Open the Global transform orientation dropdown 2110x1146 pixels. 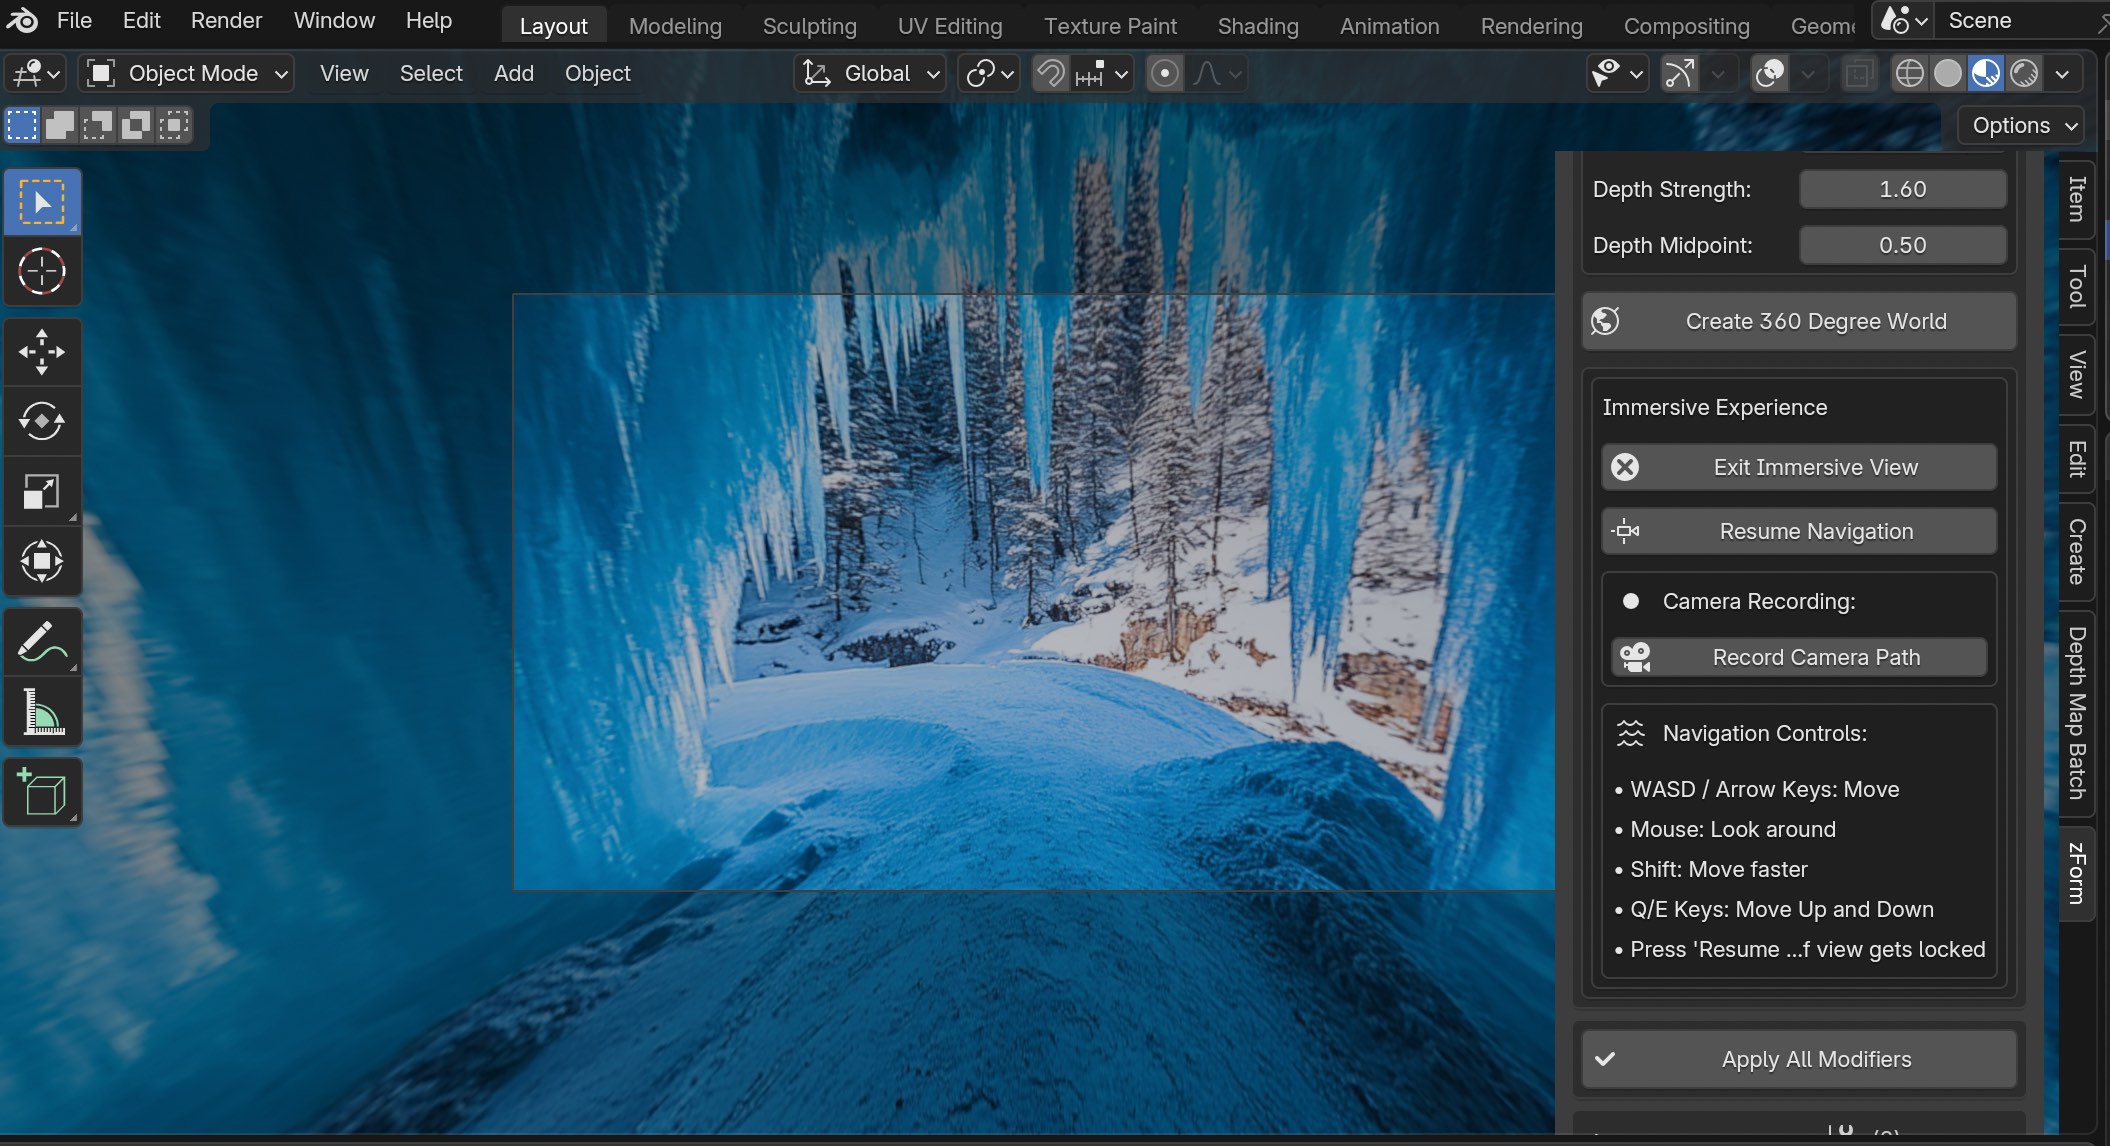pos(871,73)
